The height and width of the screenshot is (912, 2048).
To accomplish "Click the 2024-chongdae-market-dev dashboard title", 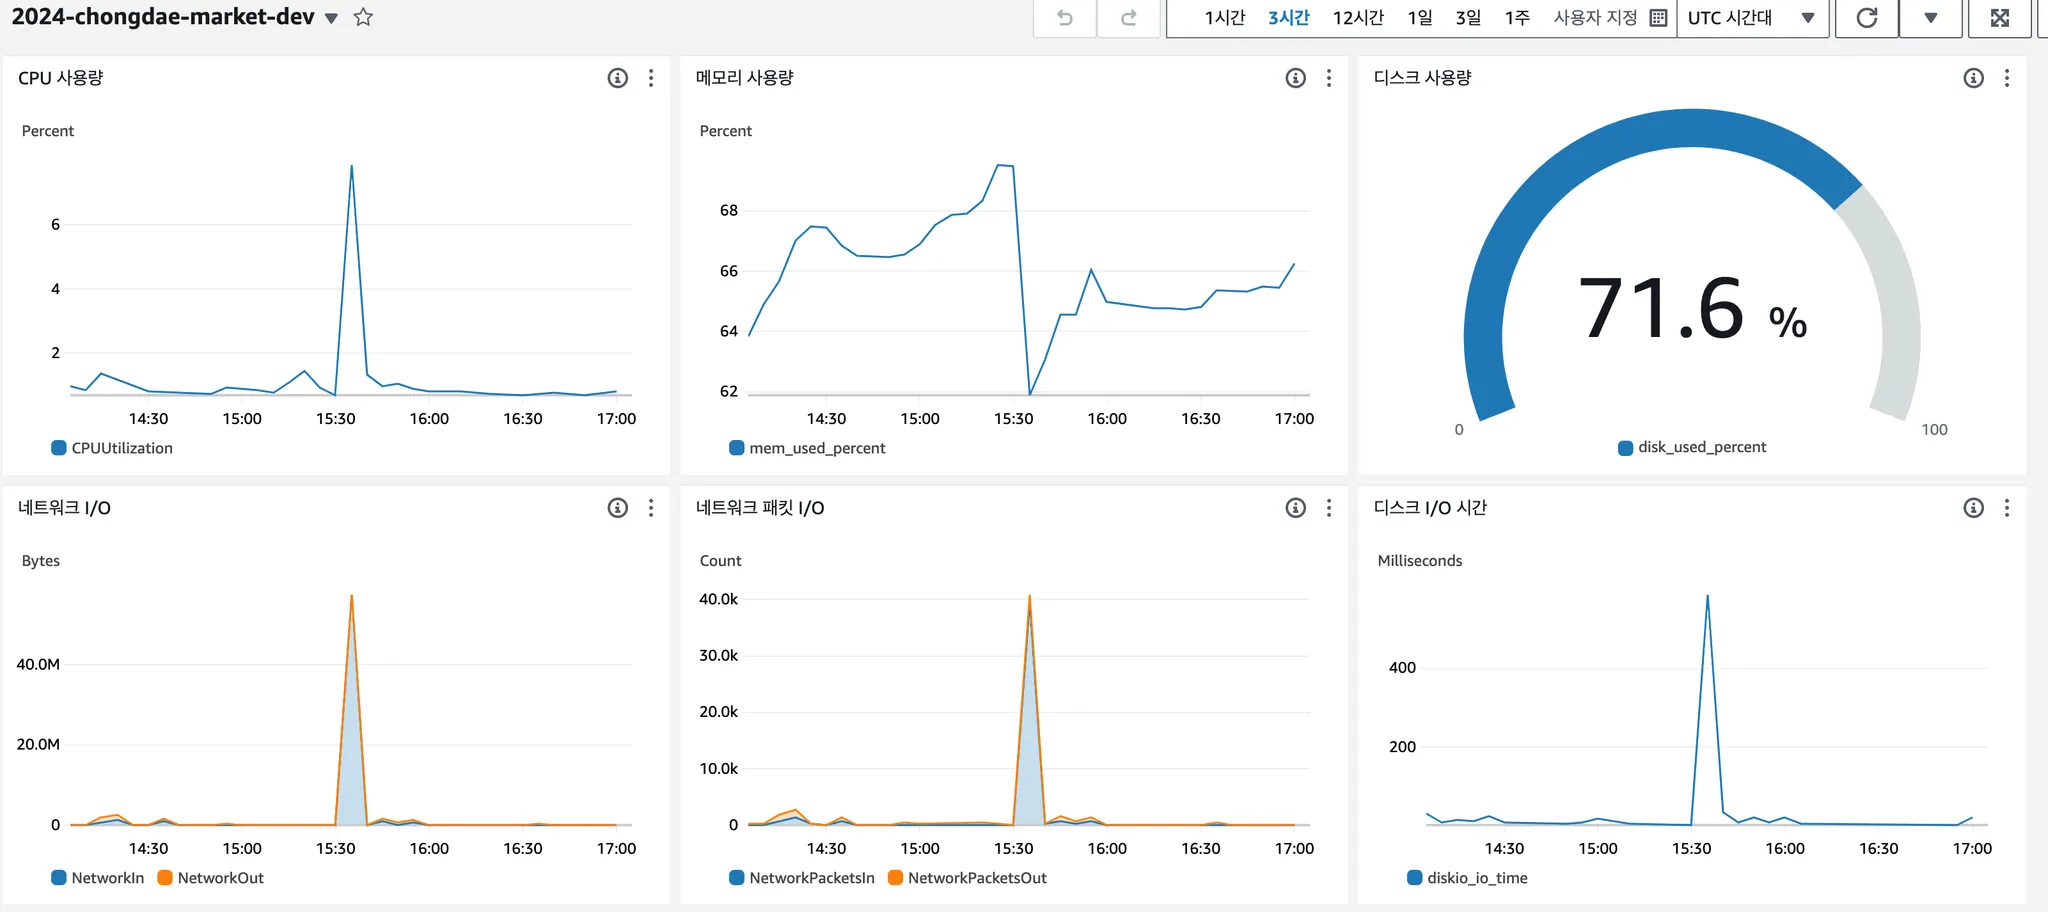I will pos(163,17).
